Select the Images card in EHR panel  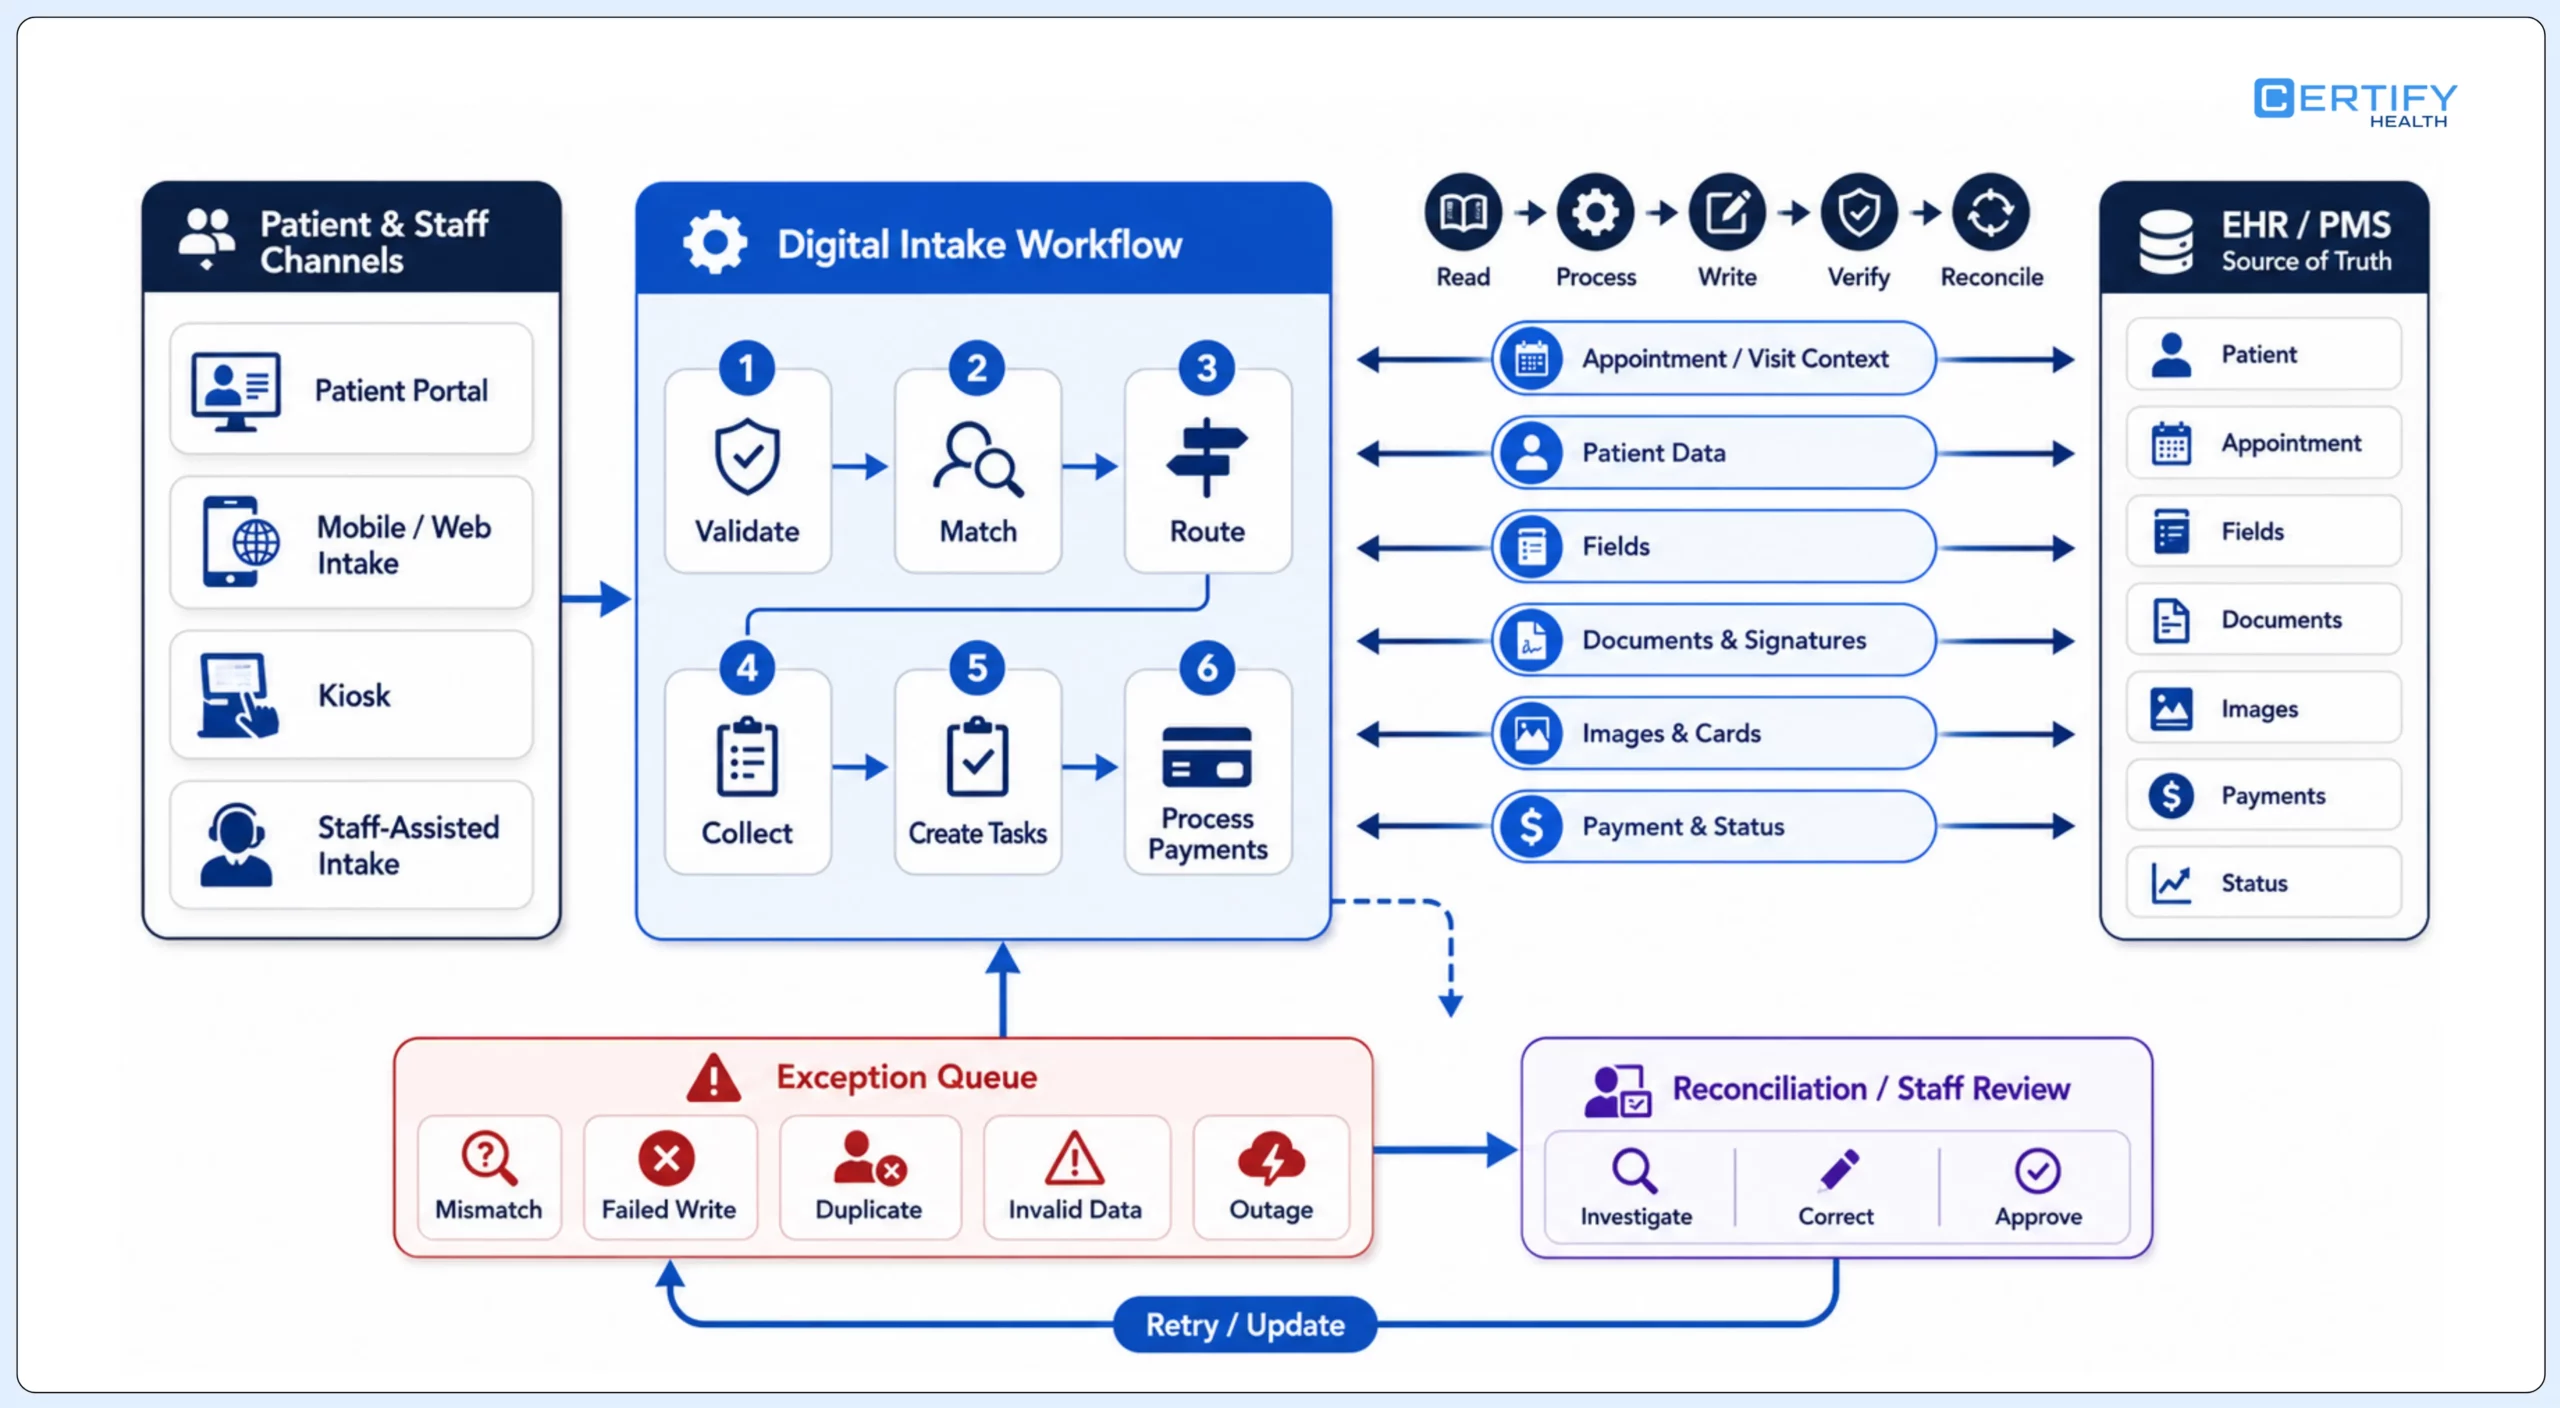[x=2263, y=708]
